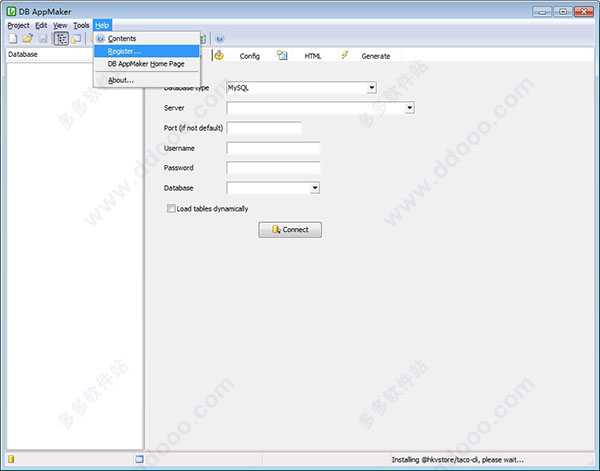This screenshot has width=600, height=471.
Task: Toggle the database tree pane icon
Action: point(61,39)
